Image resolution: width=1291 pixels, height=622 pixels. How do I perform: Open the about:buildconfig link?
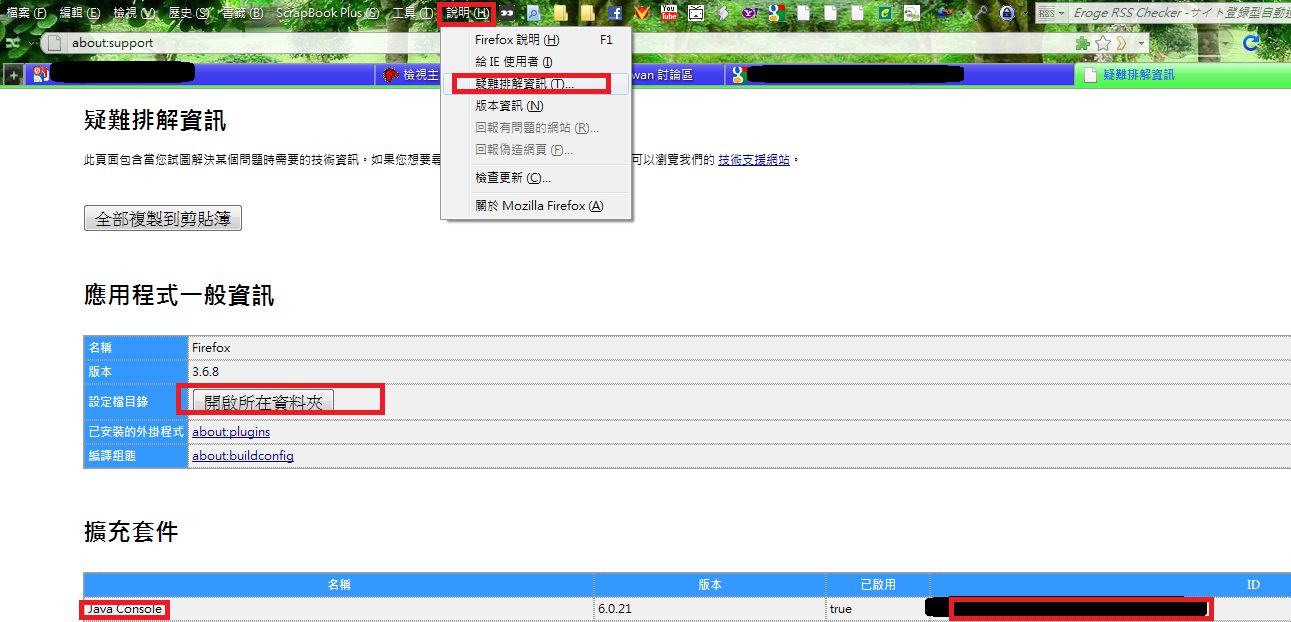[242, 456]
